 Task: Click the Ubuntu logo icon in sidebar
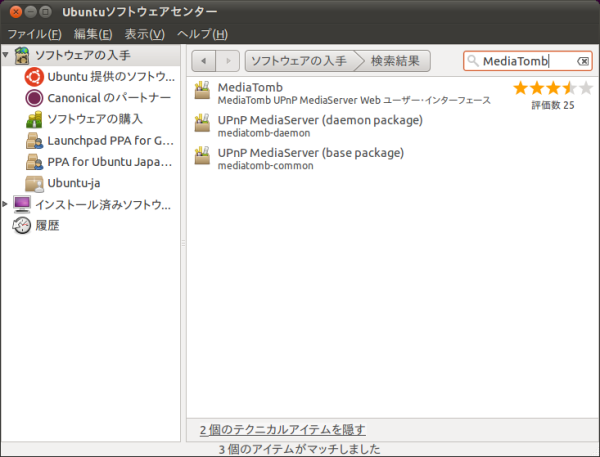coord(33,76)
